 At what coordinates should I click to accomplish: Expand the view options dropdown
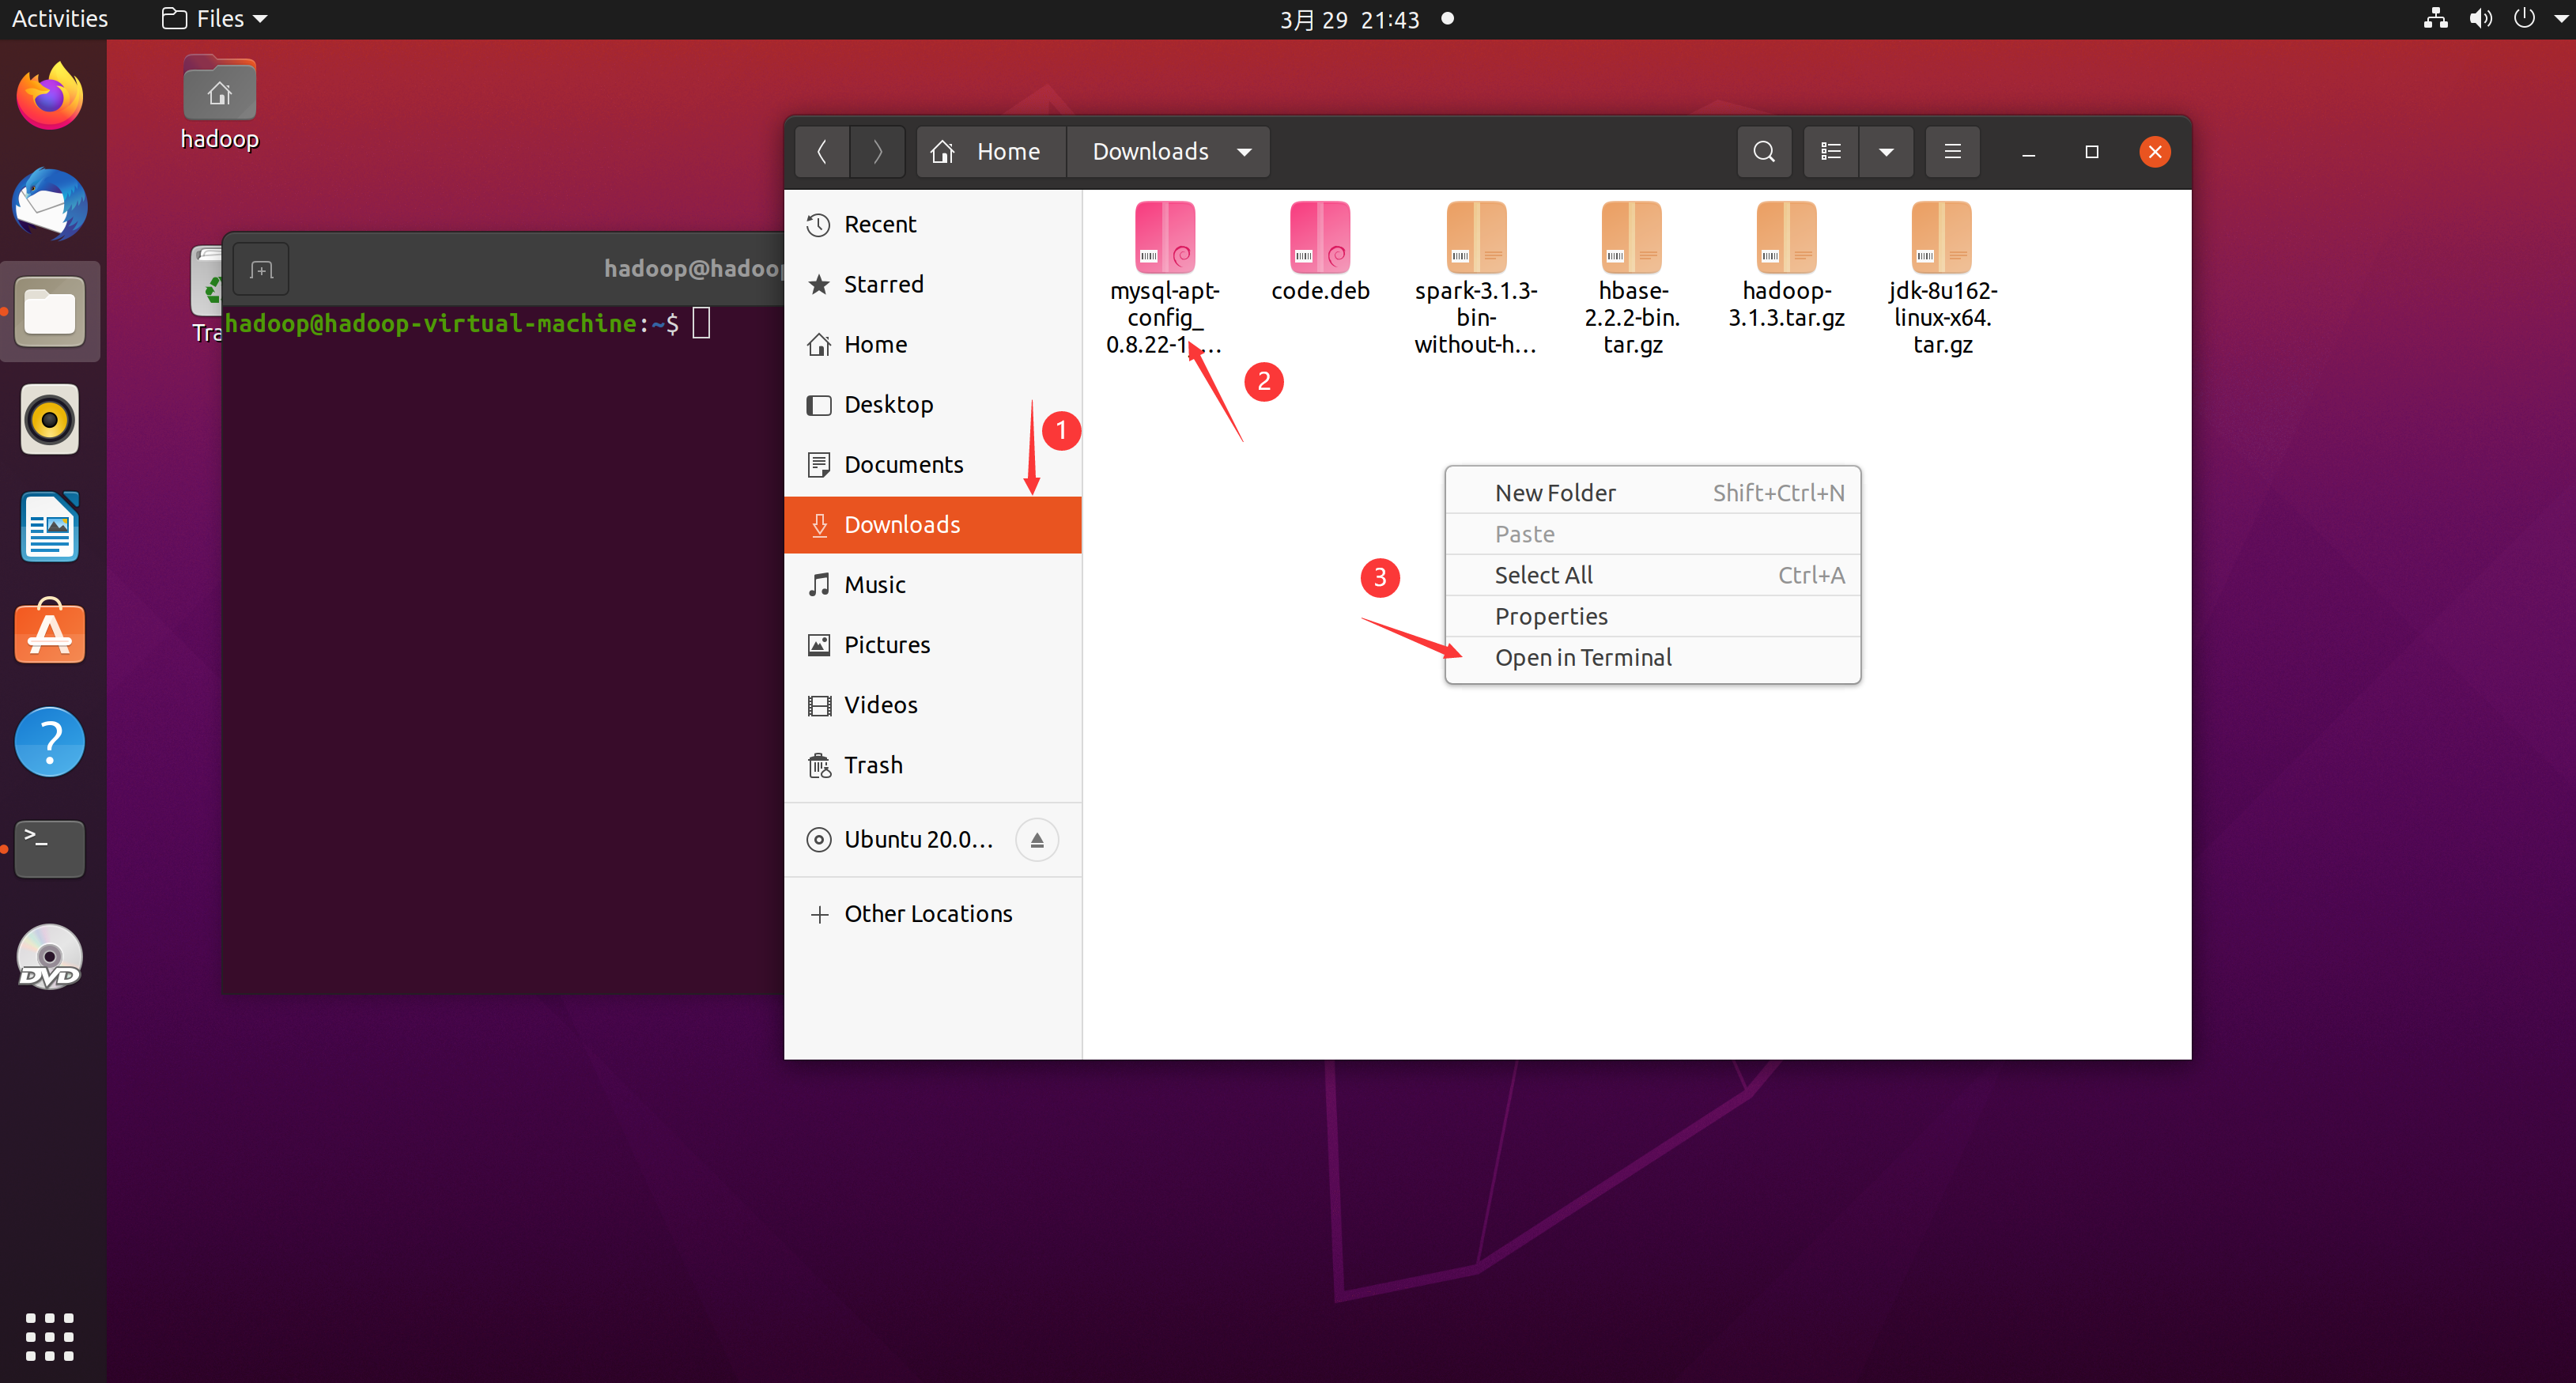coord(1886,151)
